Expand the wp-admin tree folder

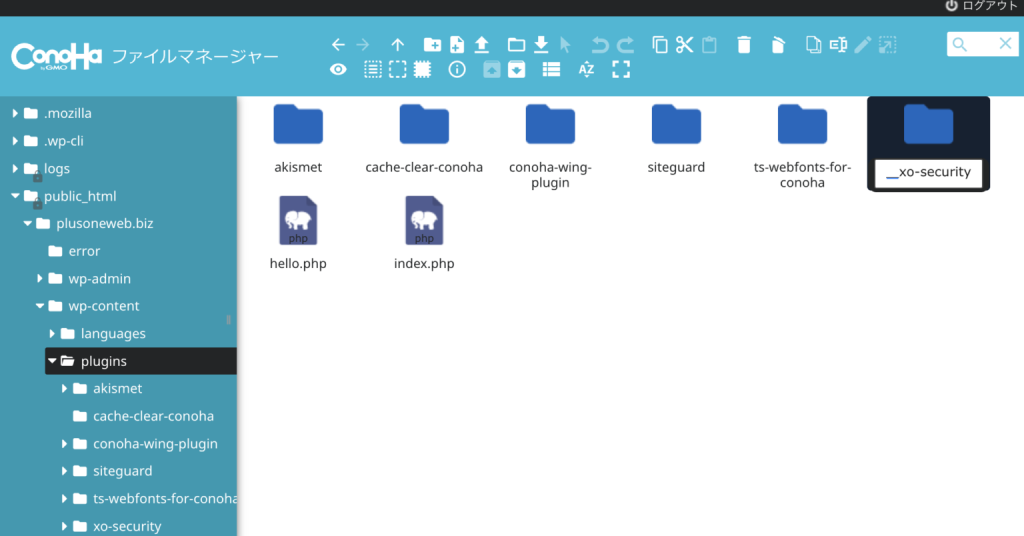coord(40,279)
